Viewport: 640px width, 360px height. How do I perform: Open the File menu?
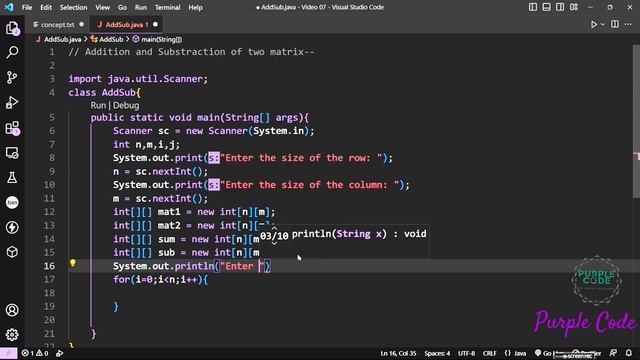tap(27, 7)
